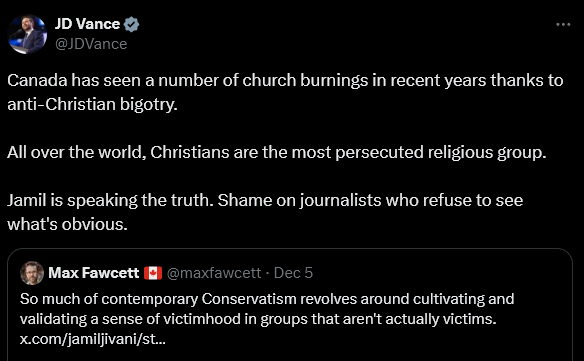Click the tweet text about church burnings
Screen dimensions: 584x361
[x=285, y=92]
